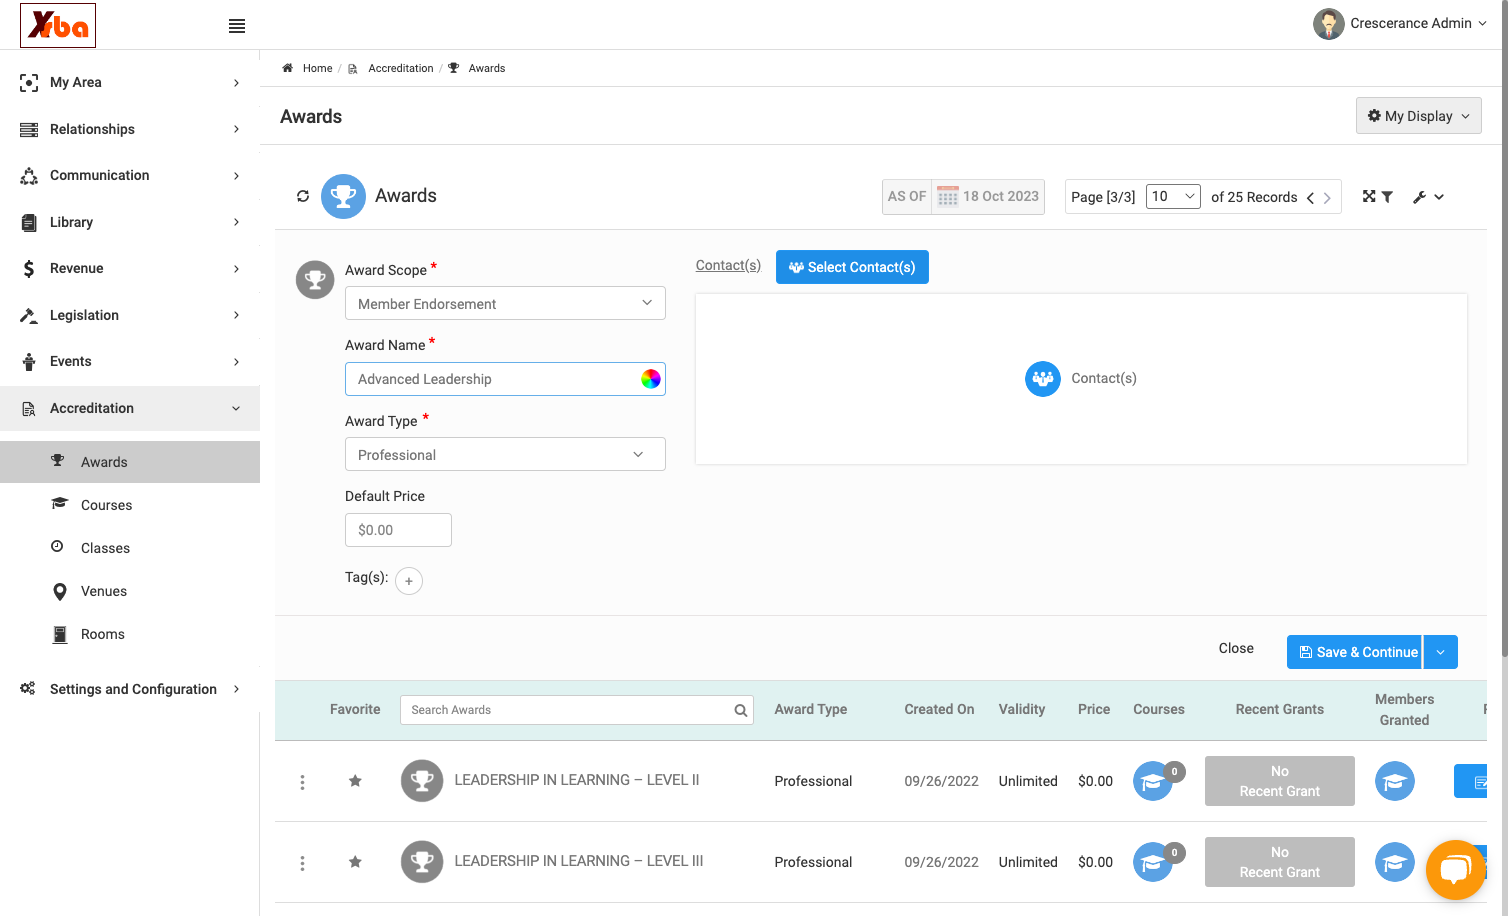Expand the Relationships menu
The image size is (1508, 916).
pos(130,129)
